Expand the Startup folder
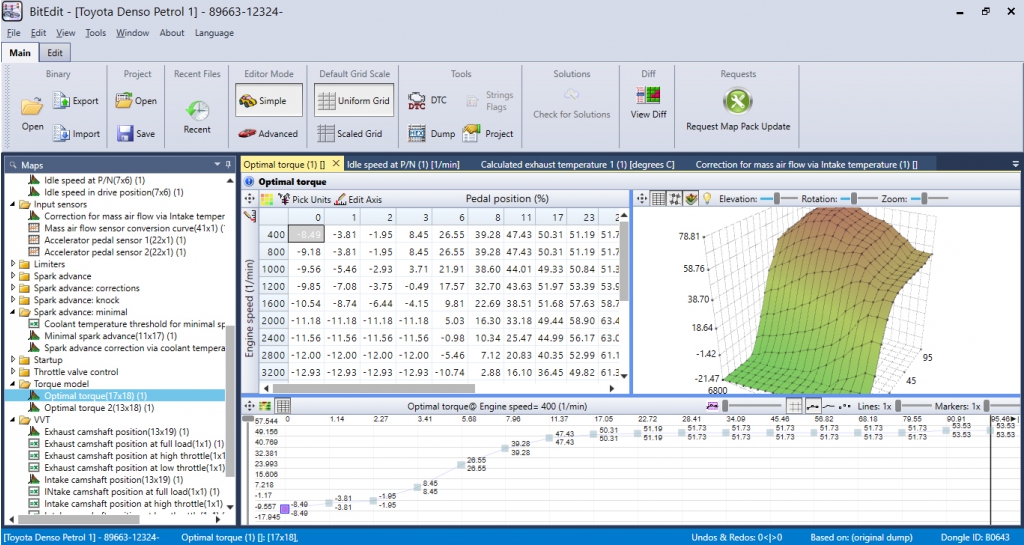The image size is (1024, 545). click(14, 360)
